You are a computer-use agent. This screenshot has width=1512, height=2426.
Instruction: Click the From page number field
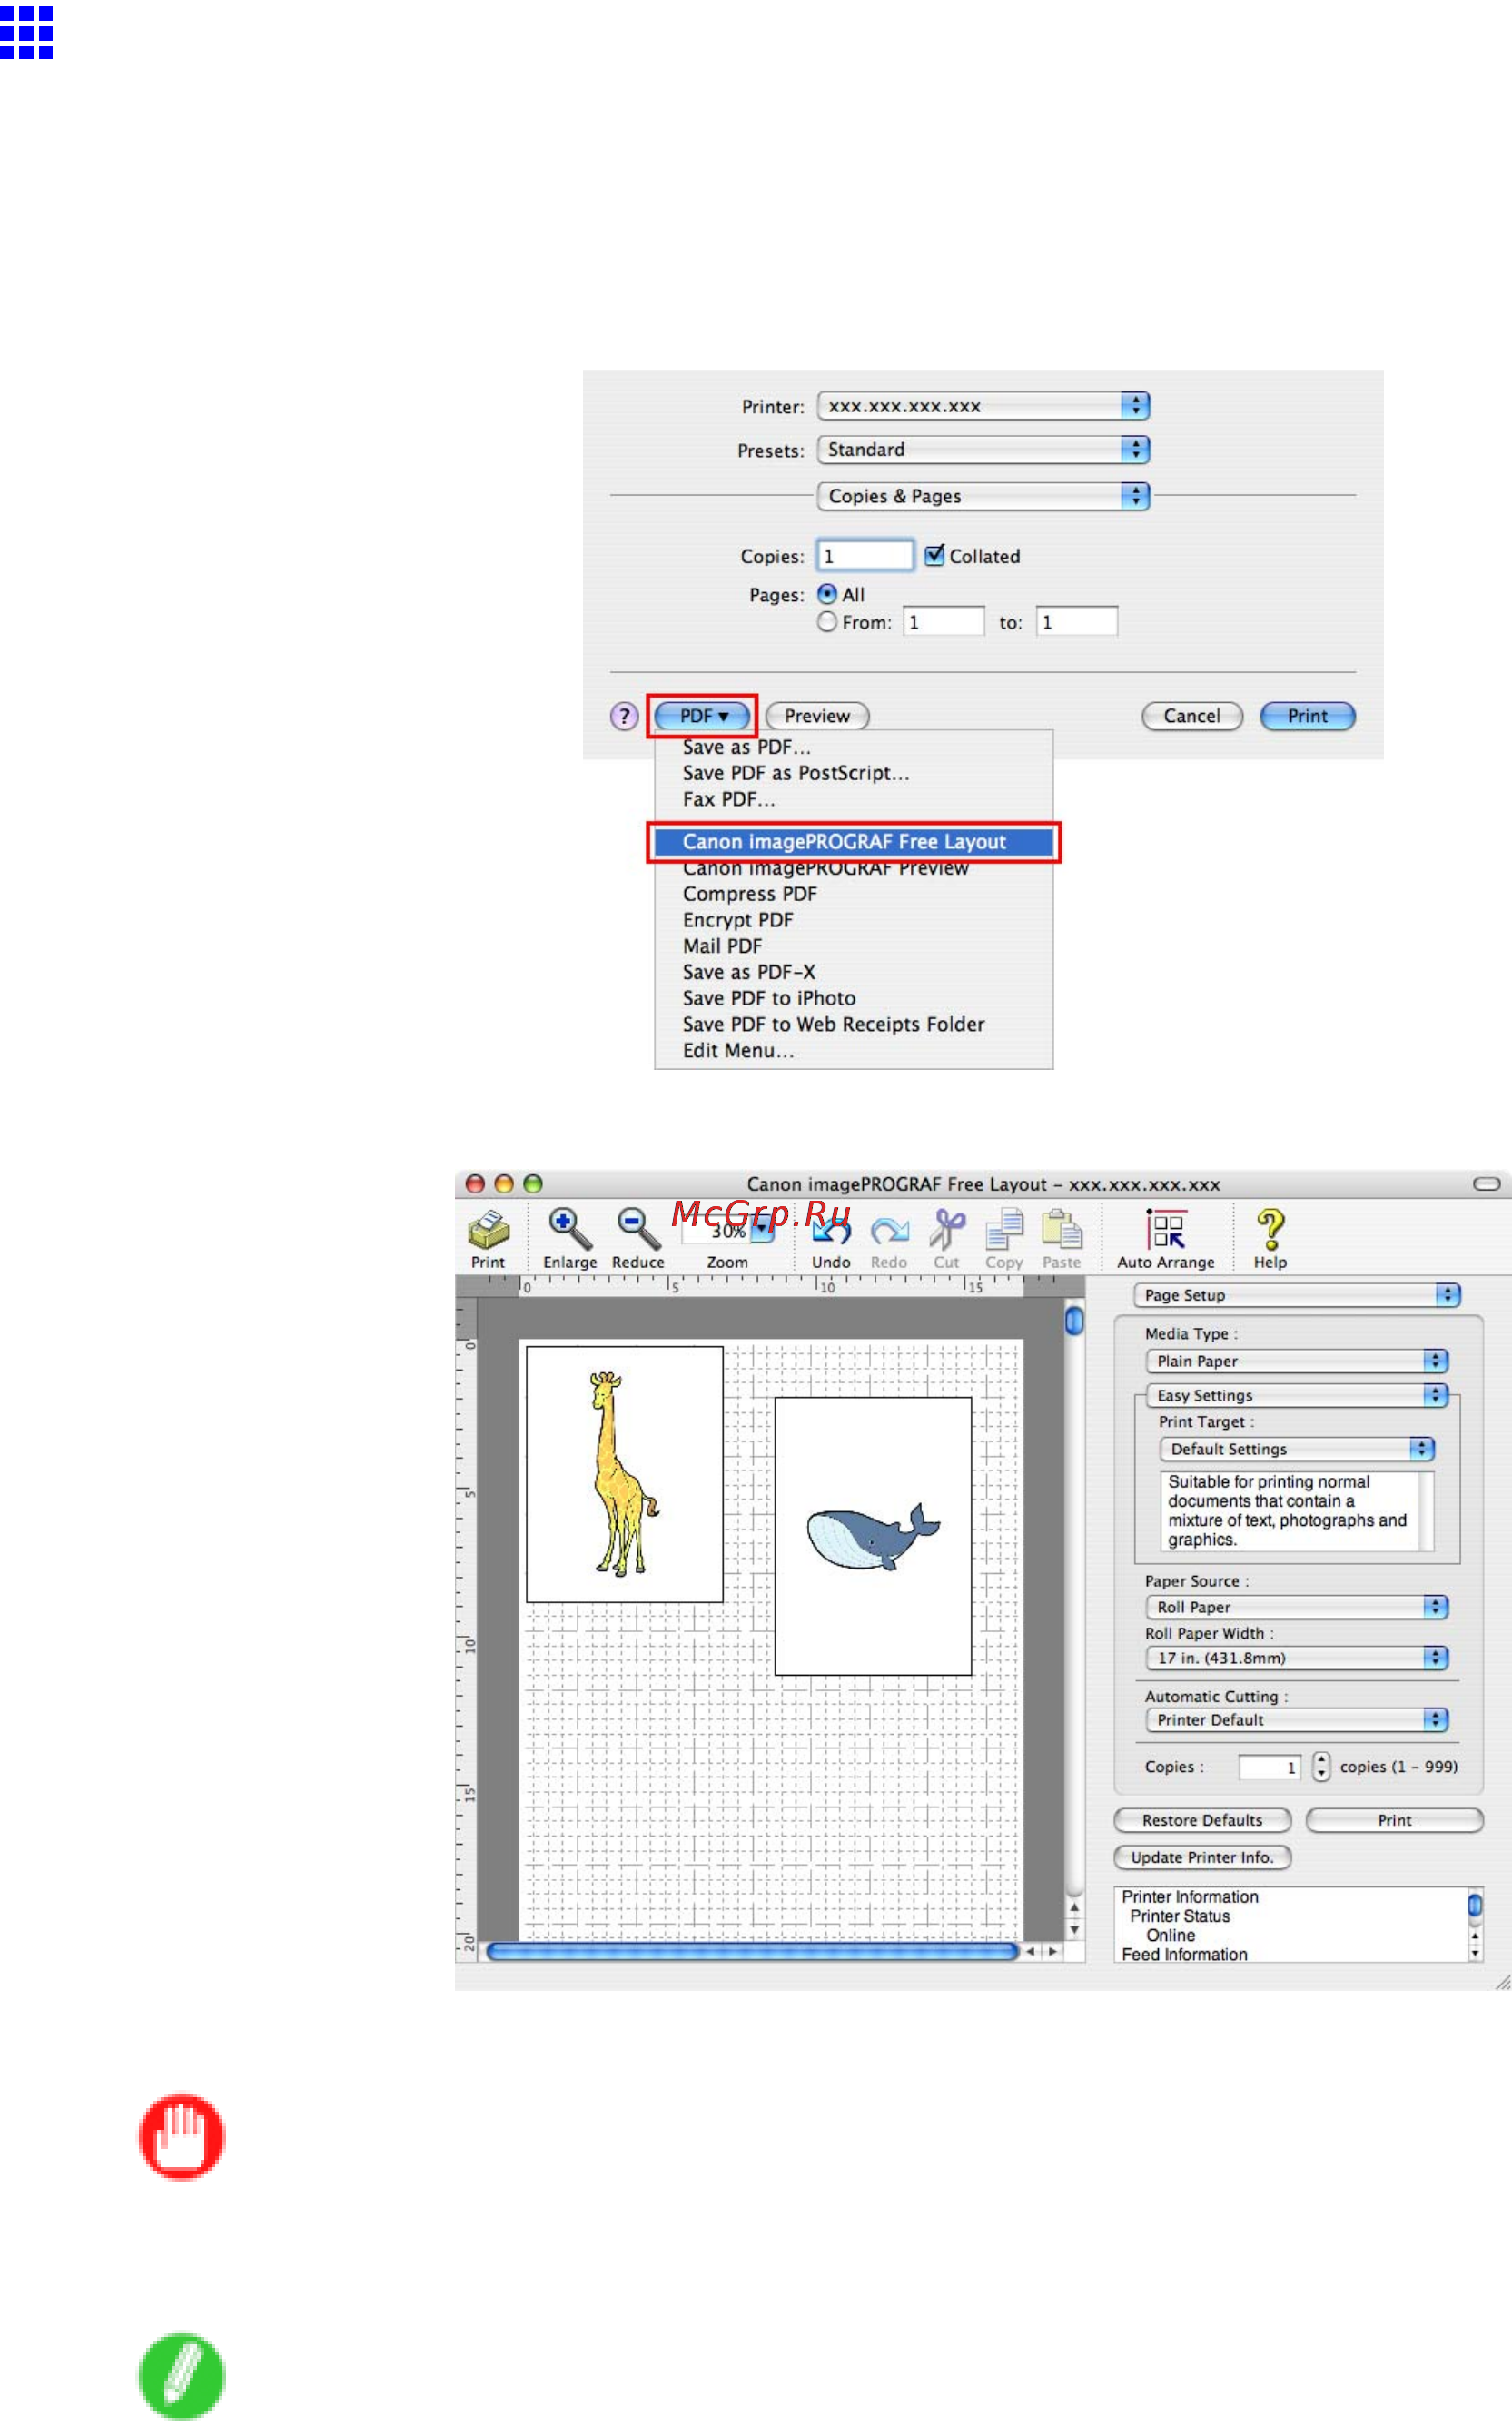pyautogui.click(x=943, y=622)
